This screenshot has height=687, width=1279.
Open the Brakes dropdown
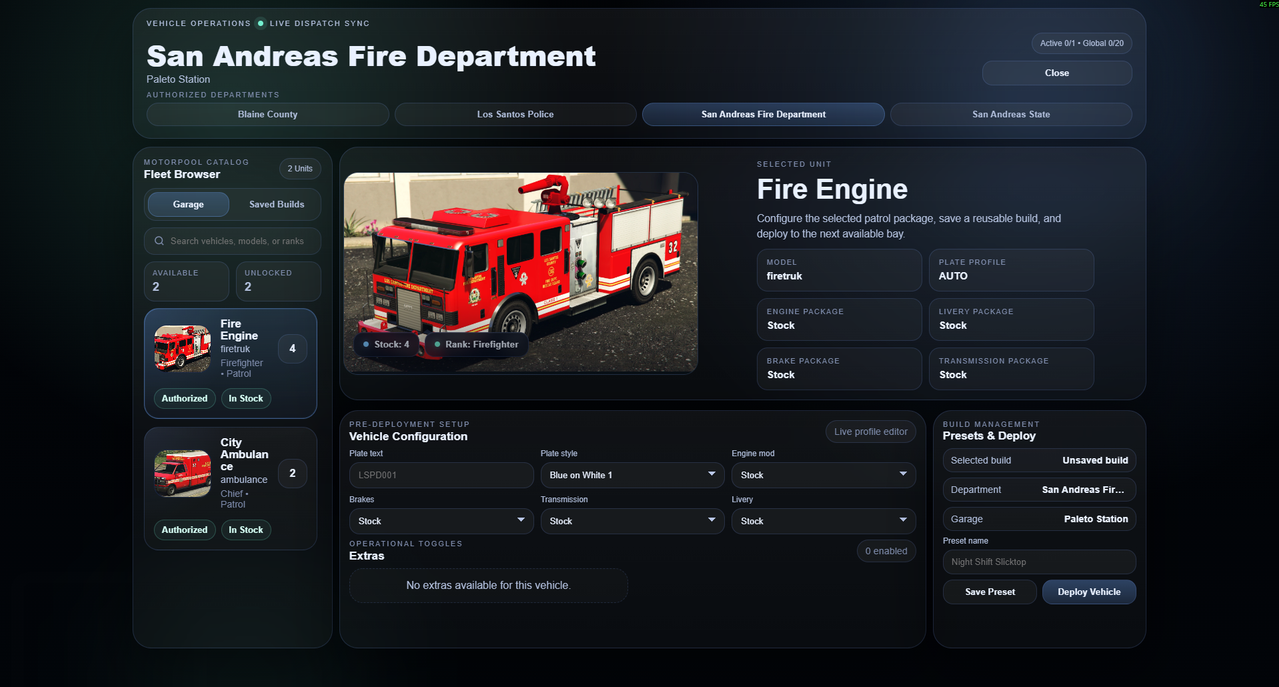click(x=441, y=521)
